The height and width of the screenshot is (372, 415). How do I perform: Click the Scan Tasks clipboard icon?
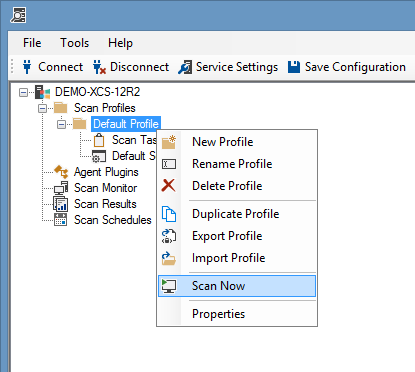pyautogui.click(x=99, y=140)
